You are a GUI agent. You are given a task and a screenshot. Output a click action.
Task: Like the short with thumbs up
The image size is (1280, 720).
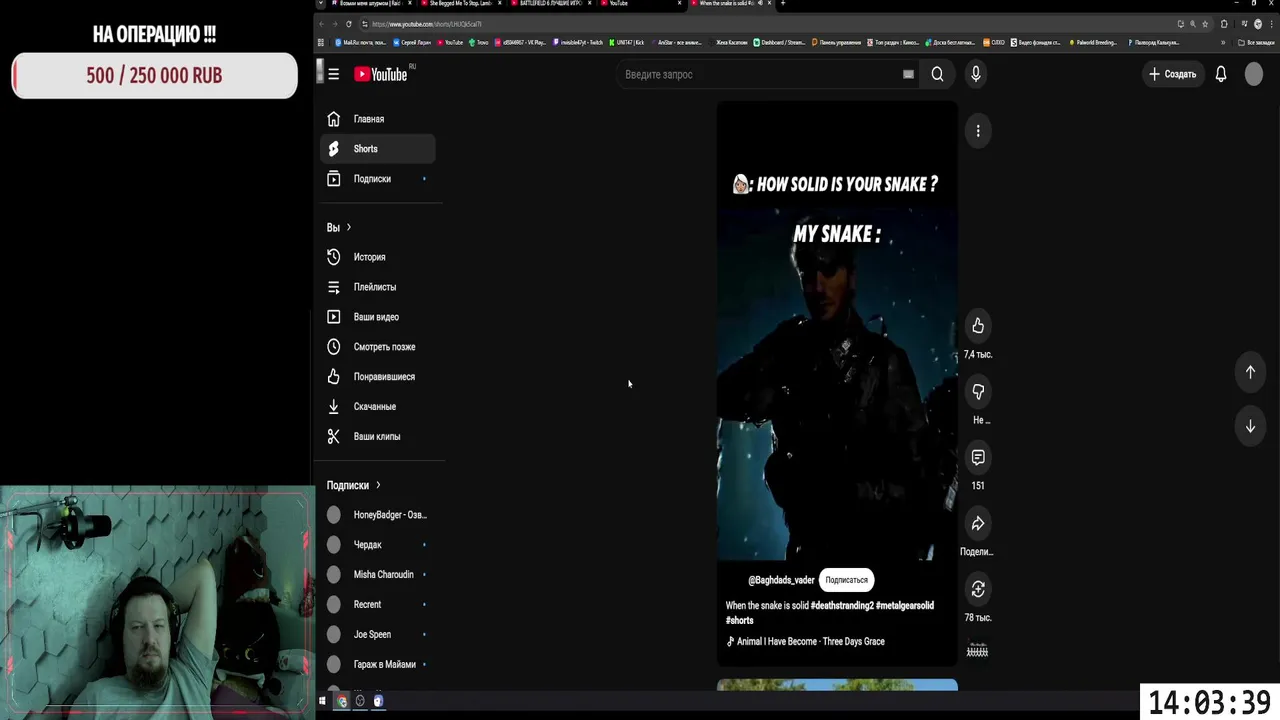click(978, 326)
